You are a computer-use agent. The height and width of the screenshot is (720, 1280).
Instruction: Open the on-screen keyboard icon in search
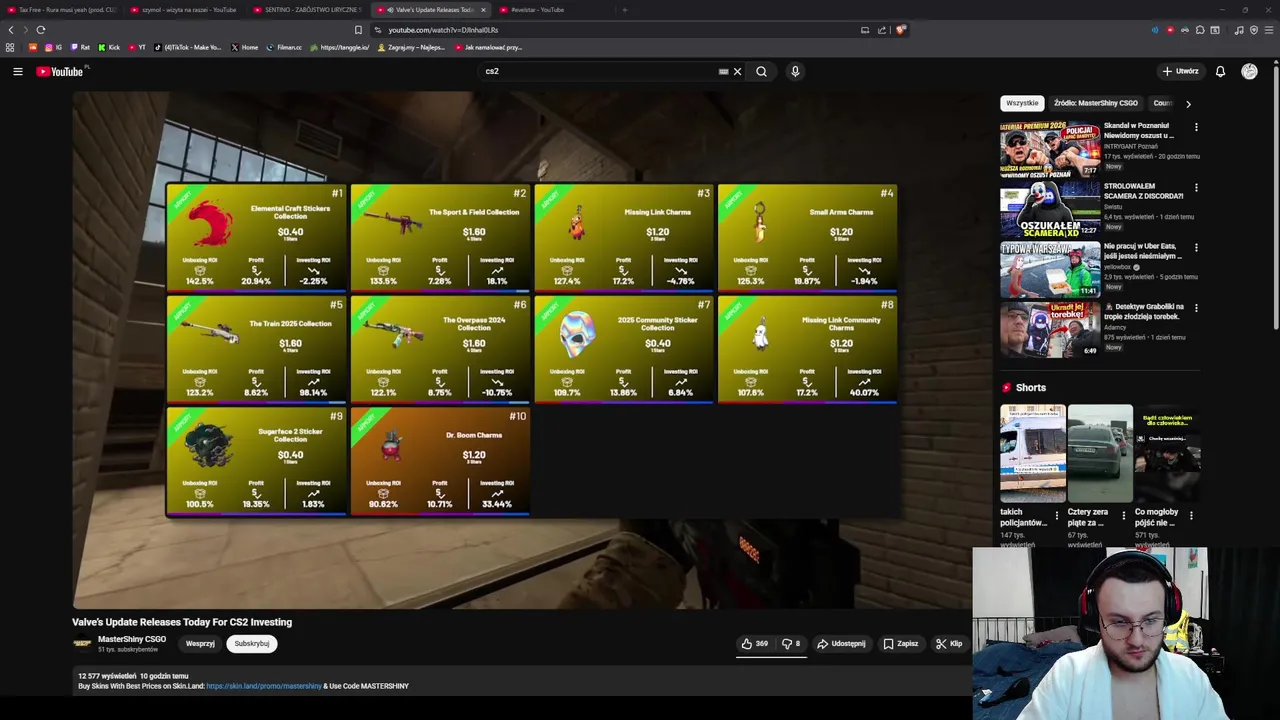[723, 71]
